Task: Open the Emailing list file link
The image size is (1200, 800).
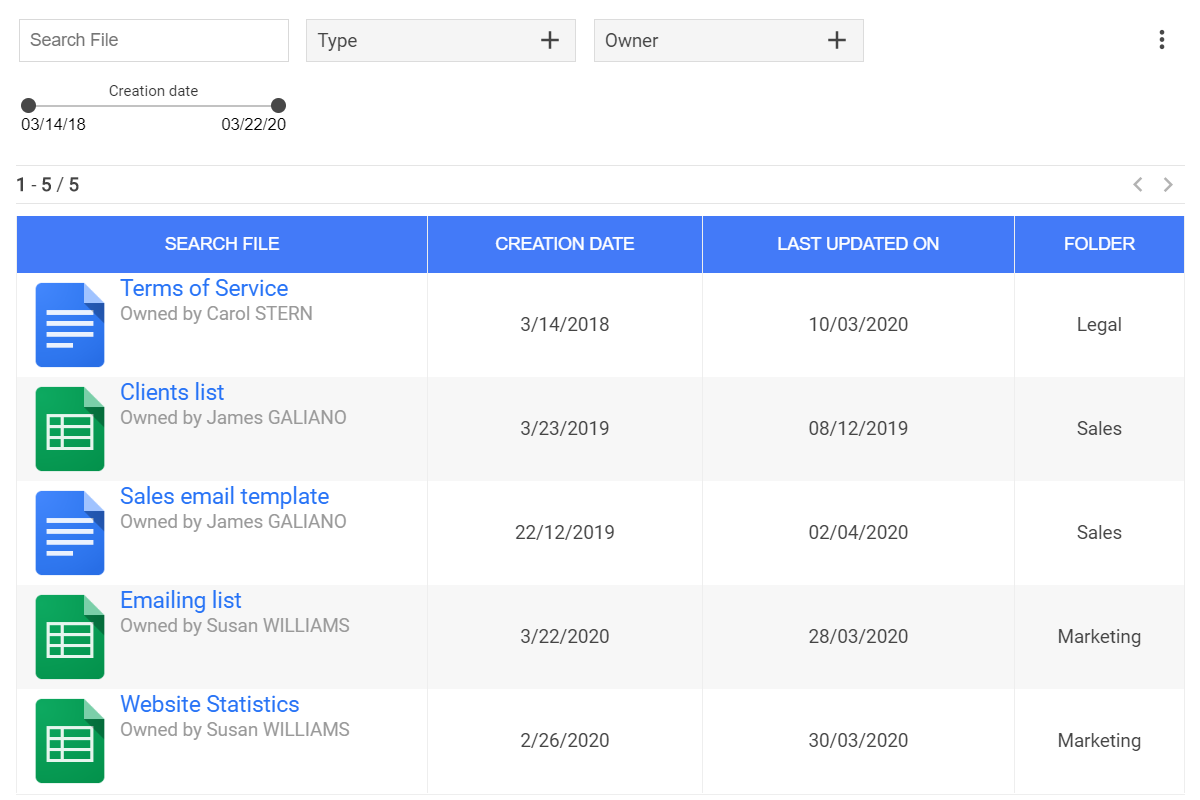Action: coord(181,600)
